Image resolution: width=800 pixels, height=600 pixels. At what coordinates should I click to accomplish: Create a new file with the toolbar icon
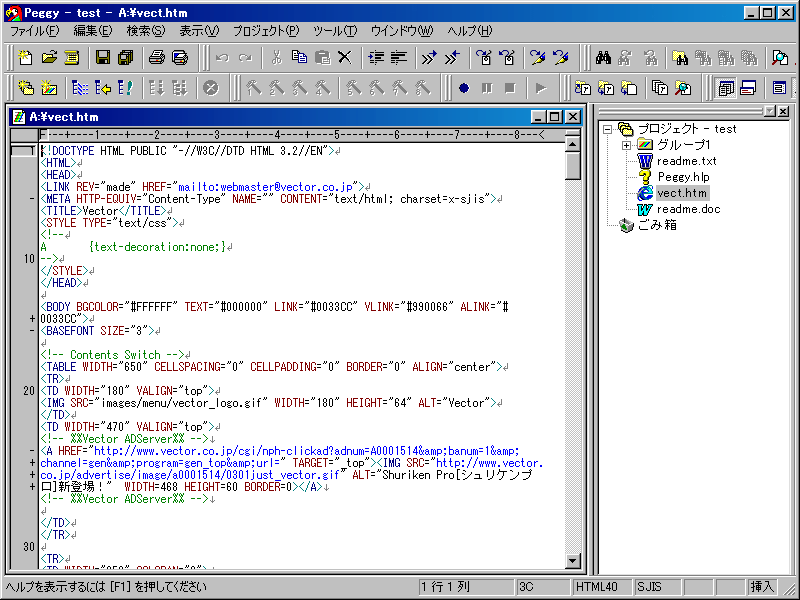(x=25, y=58)
